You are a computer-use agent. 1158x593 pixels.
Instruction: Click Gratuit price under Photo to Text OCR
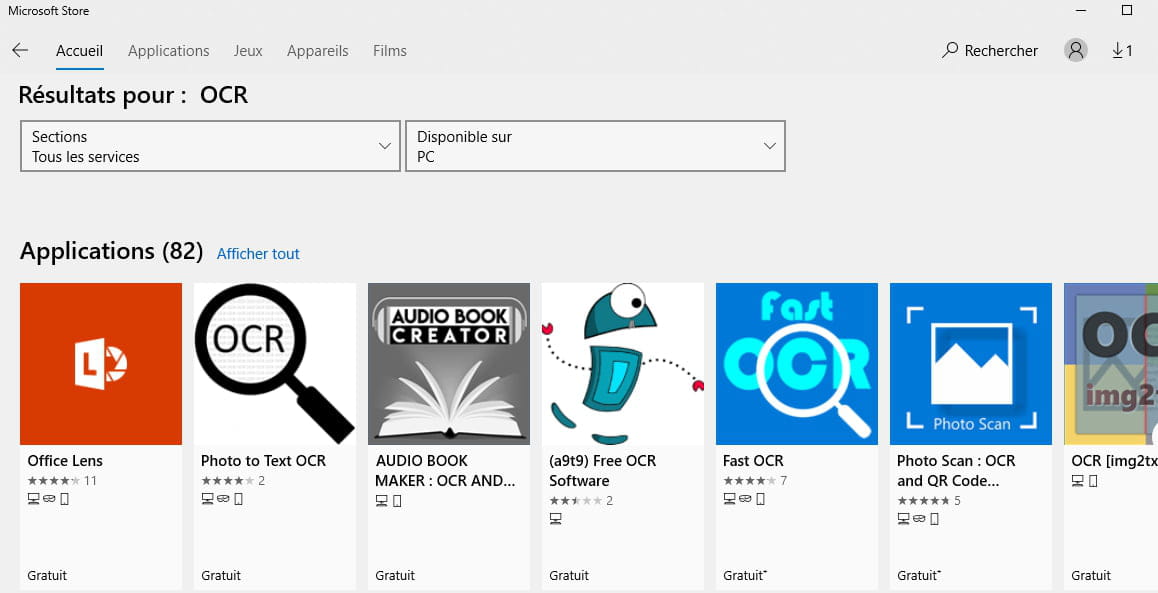221,575
